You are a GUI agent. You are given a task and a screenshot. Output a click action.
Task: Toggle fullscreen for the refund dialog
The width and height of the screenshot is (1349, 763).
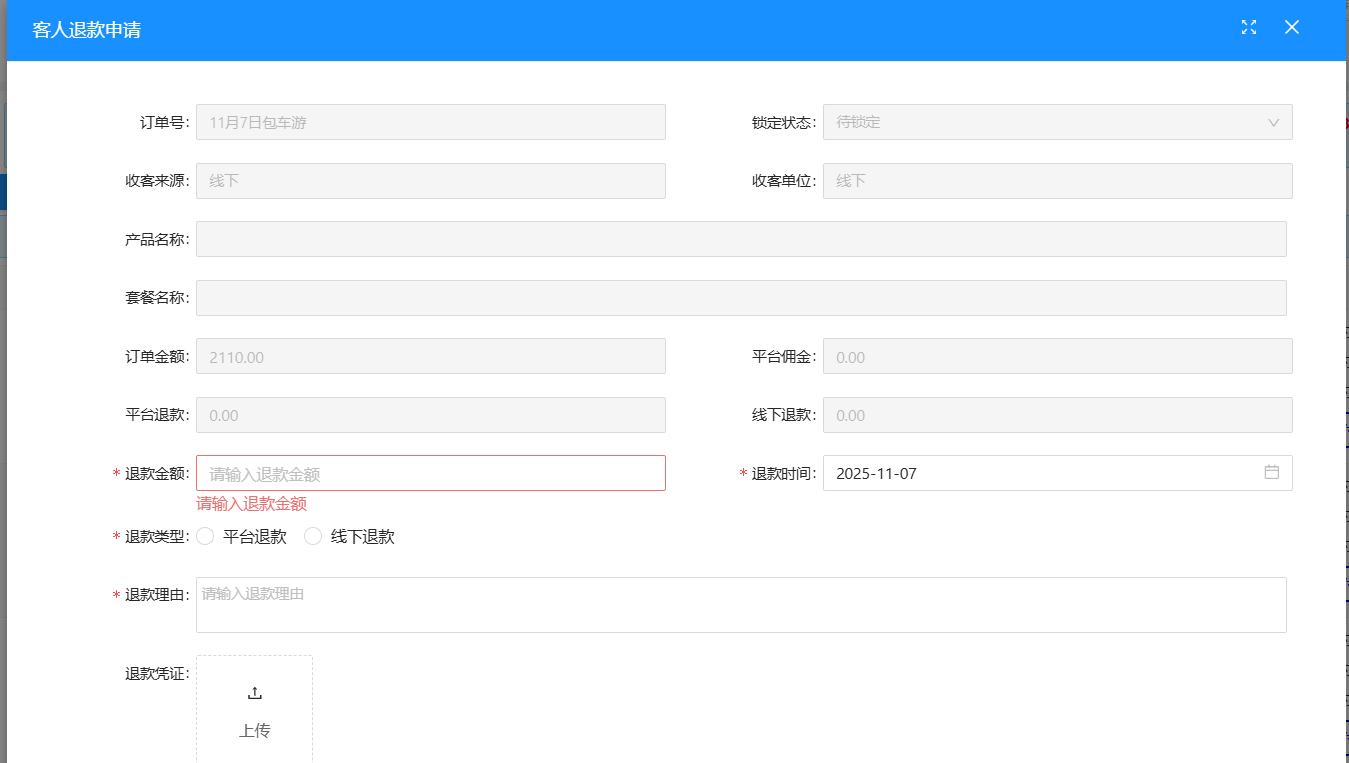click(x=1248, y=27)
